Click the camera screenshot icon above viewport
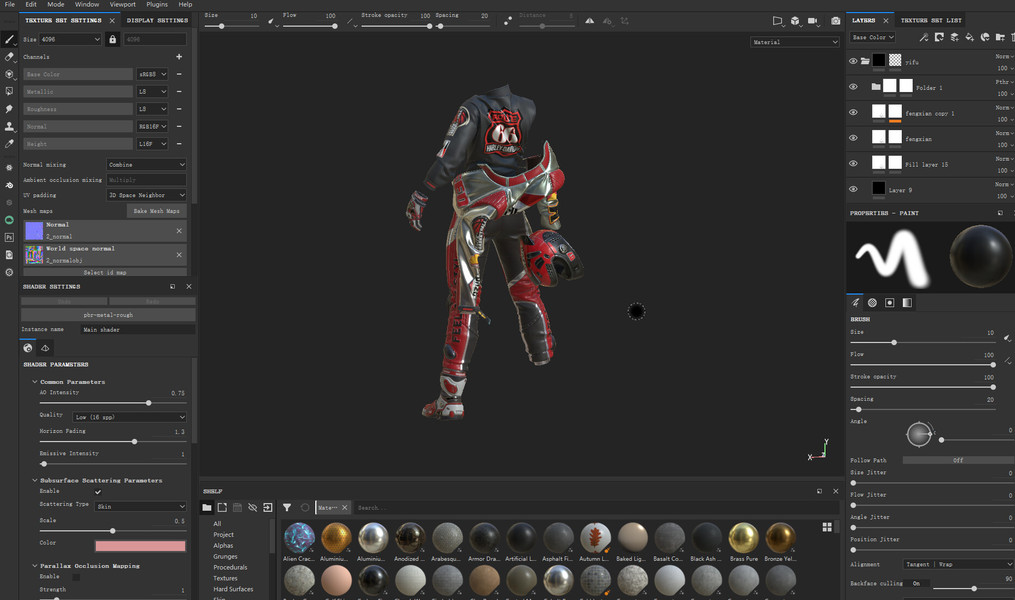The image size is (1015, 600). click(837, 21)
